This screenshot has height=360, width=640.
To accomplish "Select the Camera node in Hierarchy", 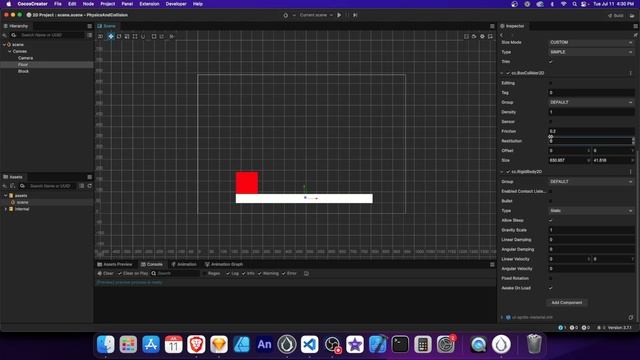I will [25, 58].
